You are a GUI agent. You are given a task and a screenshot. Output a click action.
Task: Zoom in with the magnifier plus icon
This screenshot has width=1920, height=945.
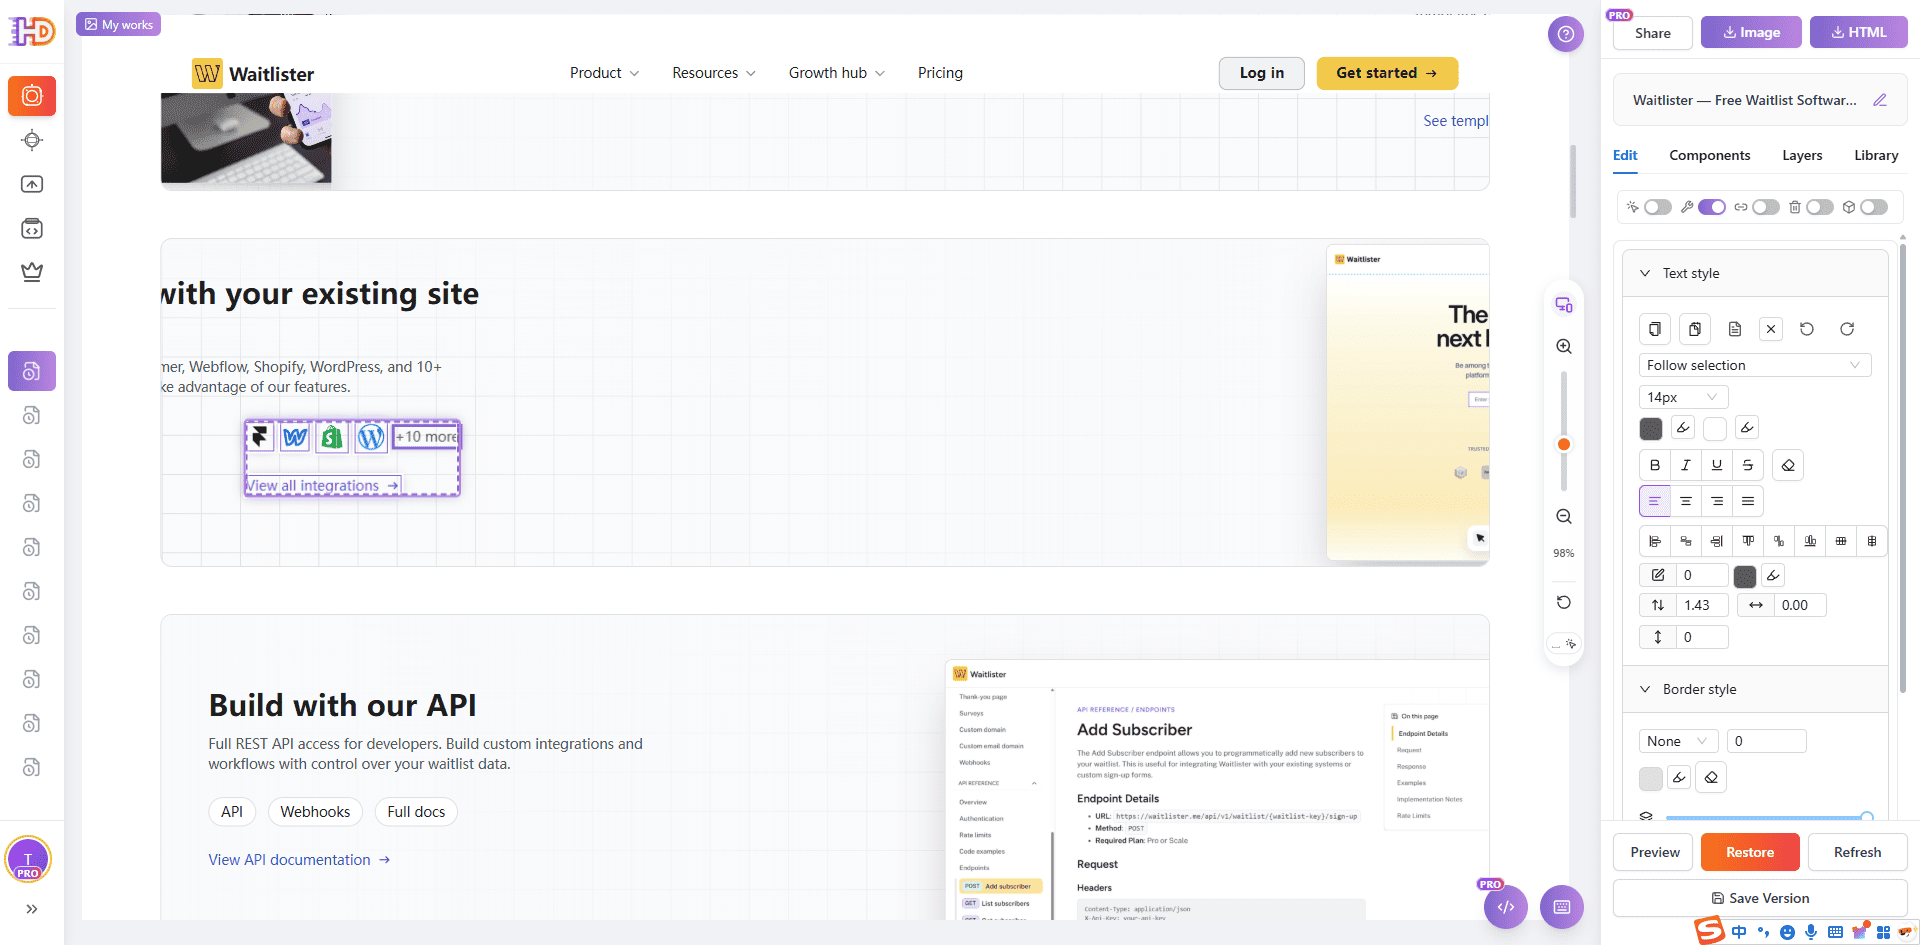click(1564, 346)
